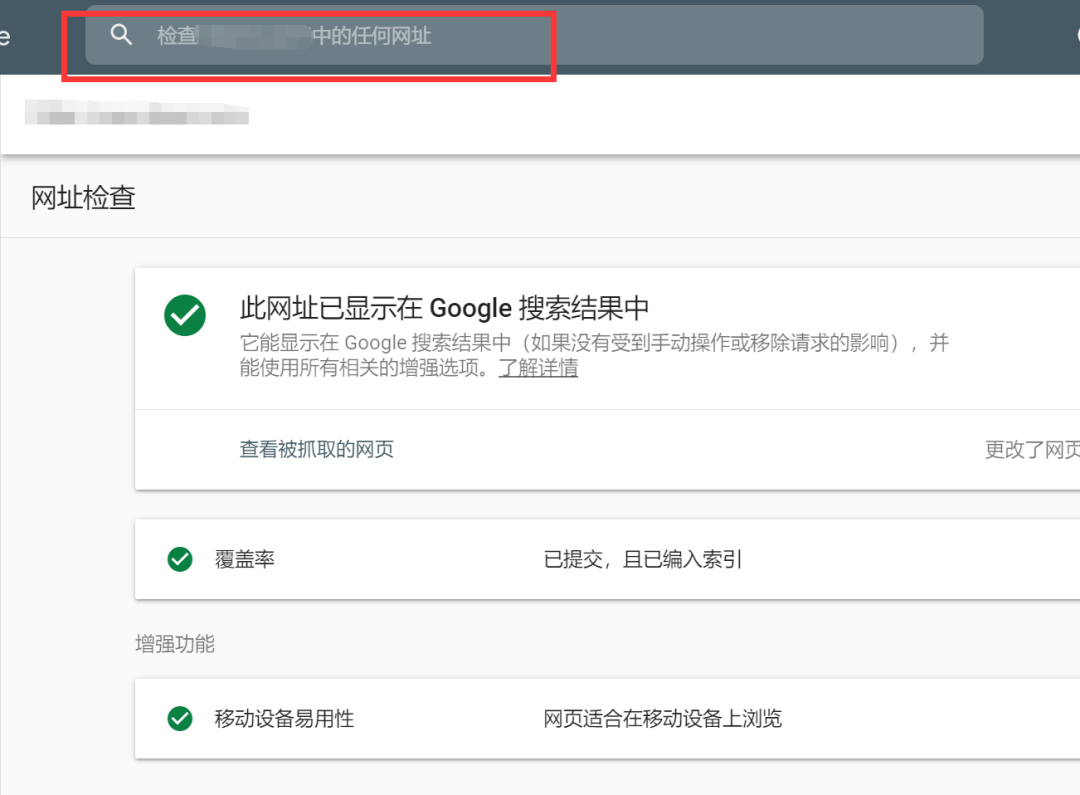This screenshot has height=795, width=1080.
Task: Click green check icon beside 移动设备易用性
Action: (180, 719)
